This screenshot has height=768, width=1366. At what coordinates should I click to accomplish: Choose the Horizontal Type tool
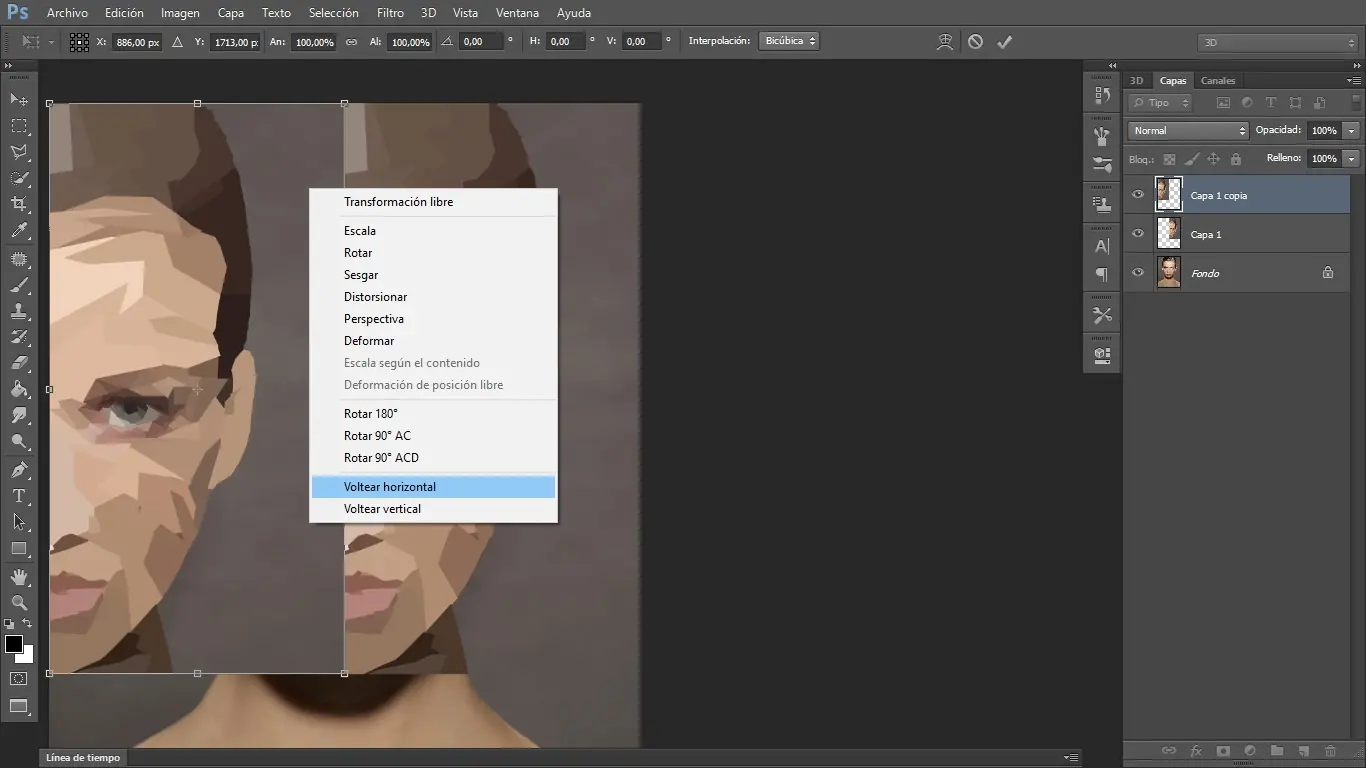(x=18, y=495)
